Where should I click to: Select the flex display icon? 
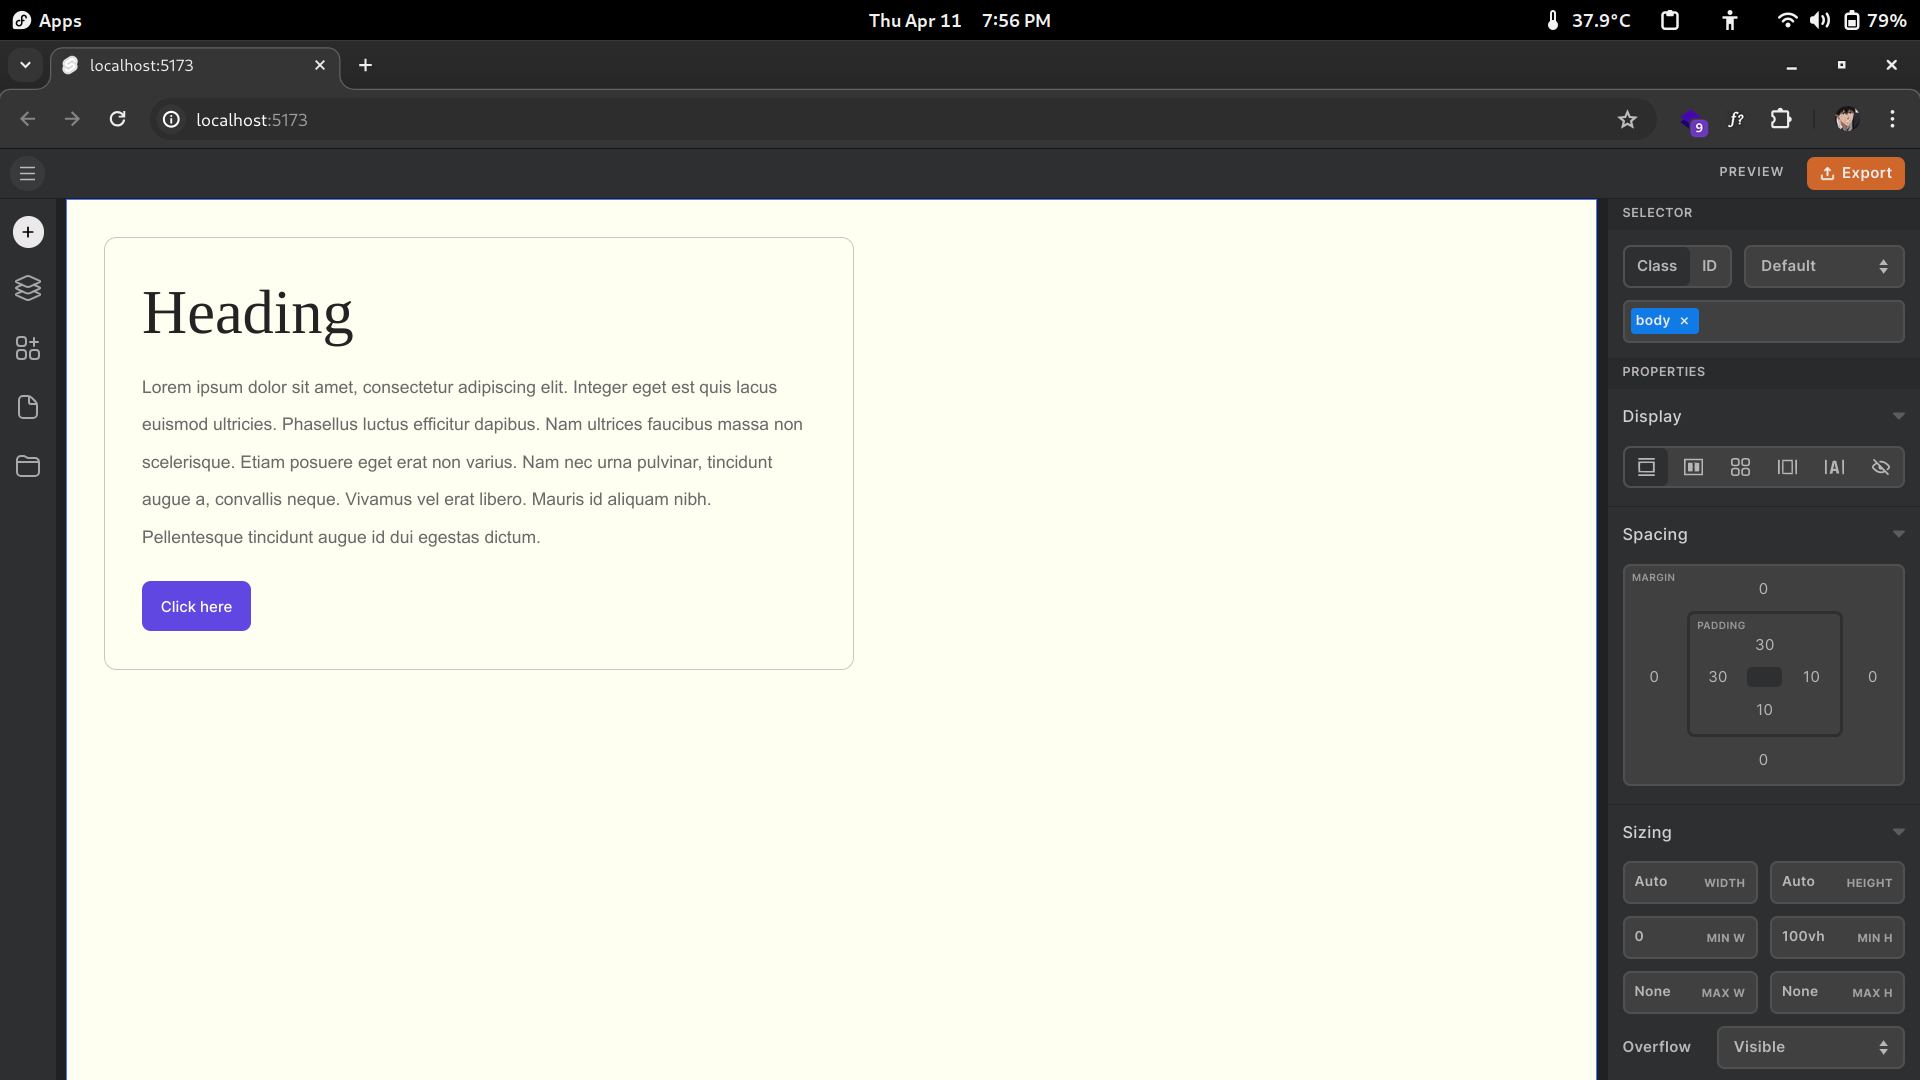1693,467
